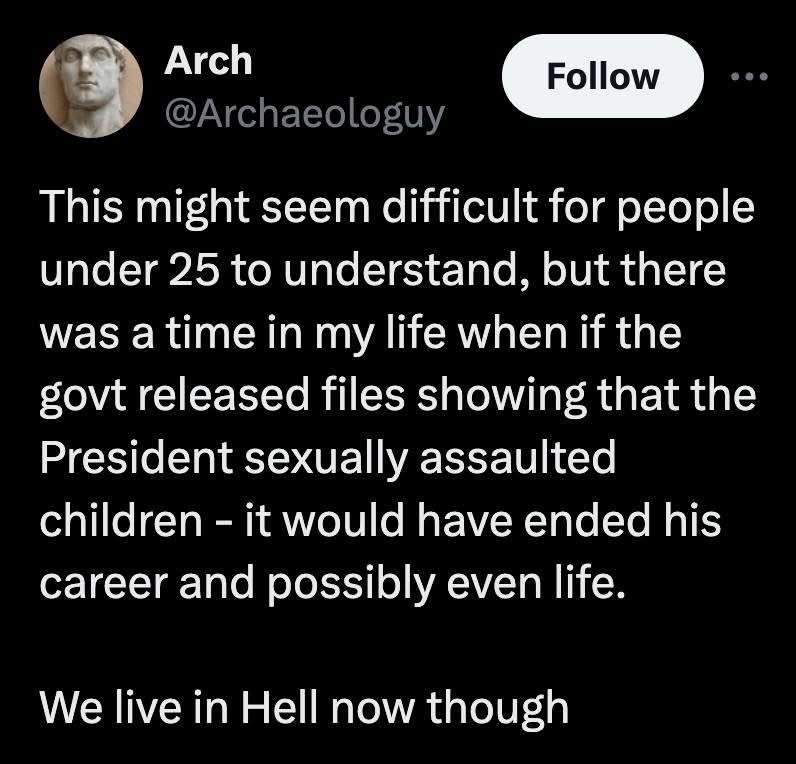Click the line 'We live in Hell now though'
Screen dimensions: 796x764
(304, 708)
